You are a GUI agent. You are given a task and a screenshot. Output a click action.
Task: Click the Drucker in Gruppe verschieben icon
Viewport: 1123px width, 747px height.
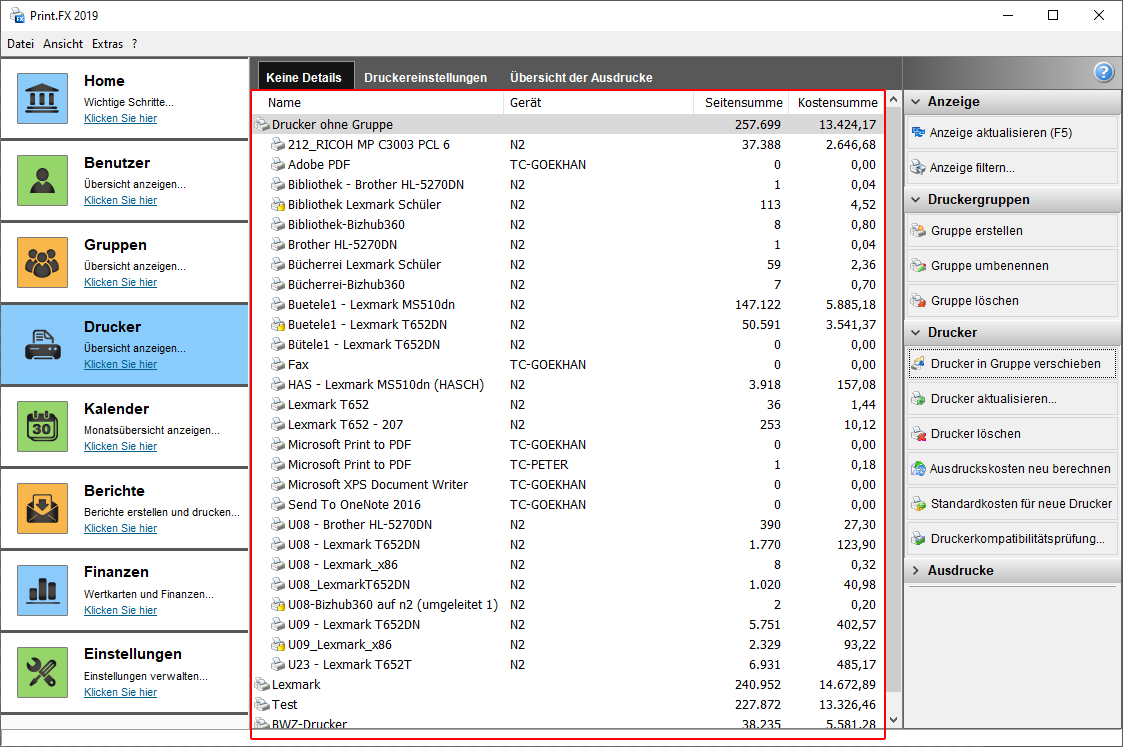point(918,364)
